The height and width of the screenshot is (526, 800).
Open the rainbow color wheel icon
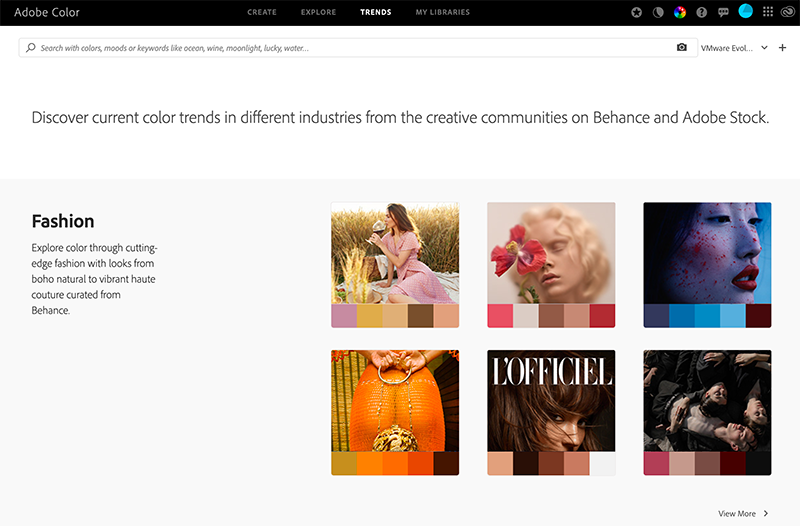tap(680, 13)
